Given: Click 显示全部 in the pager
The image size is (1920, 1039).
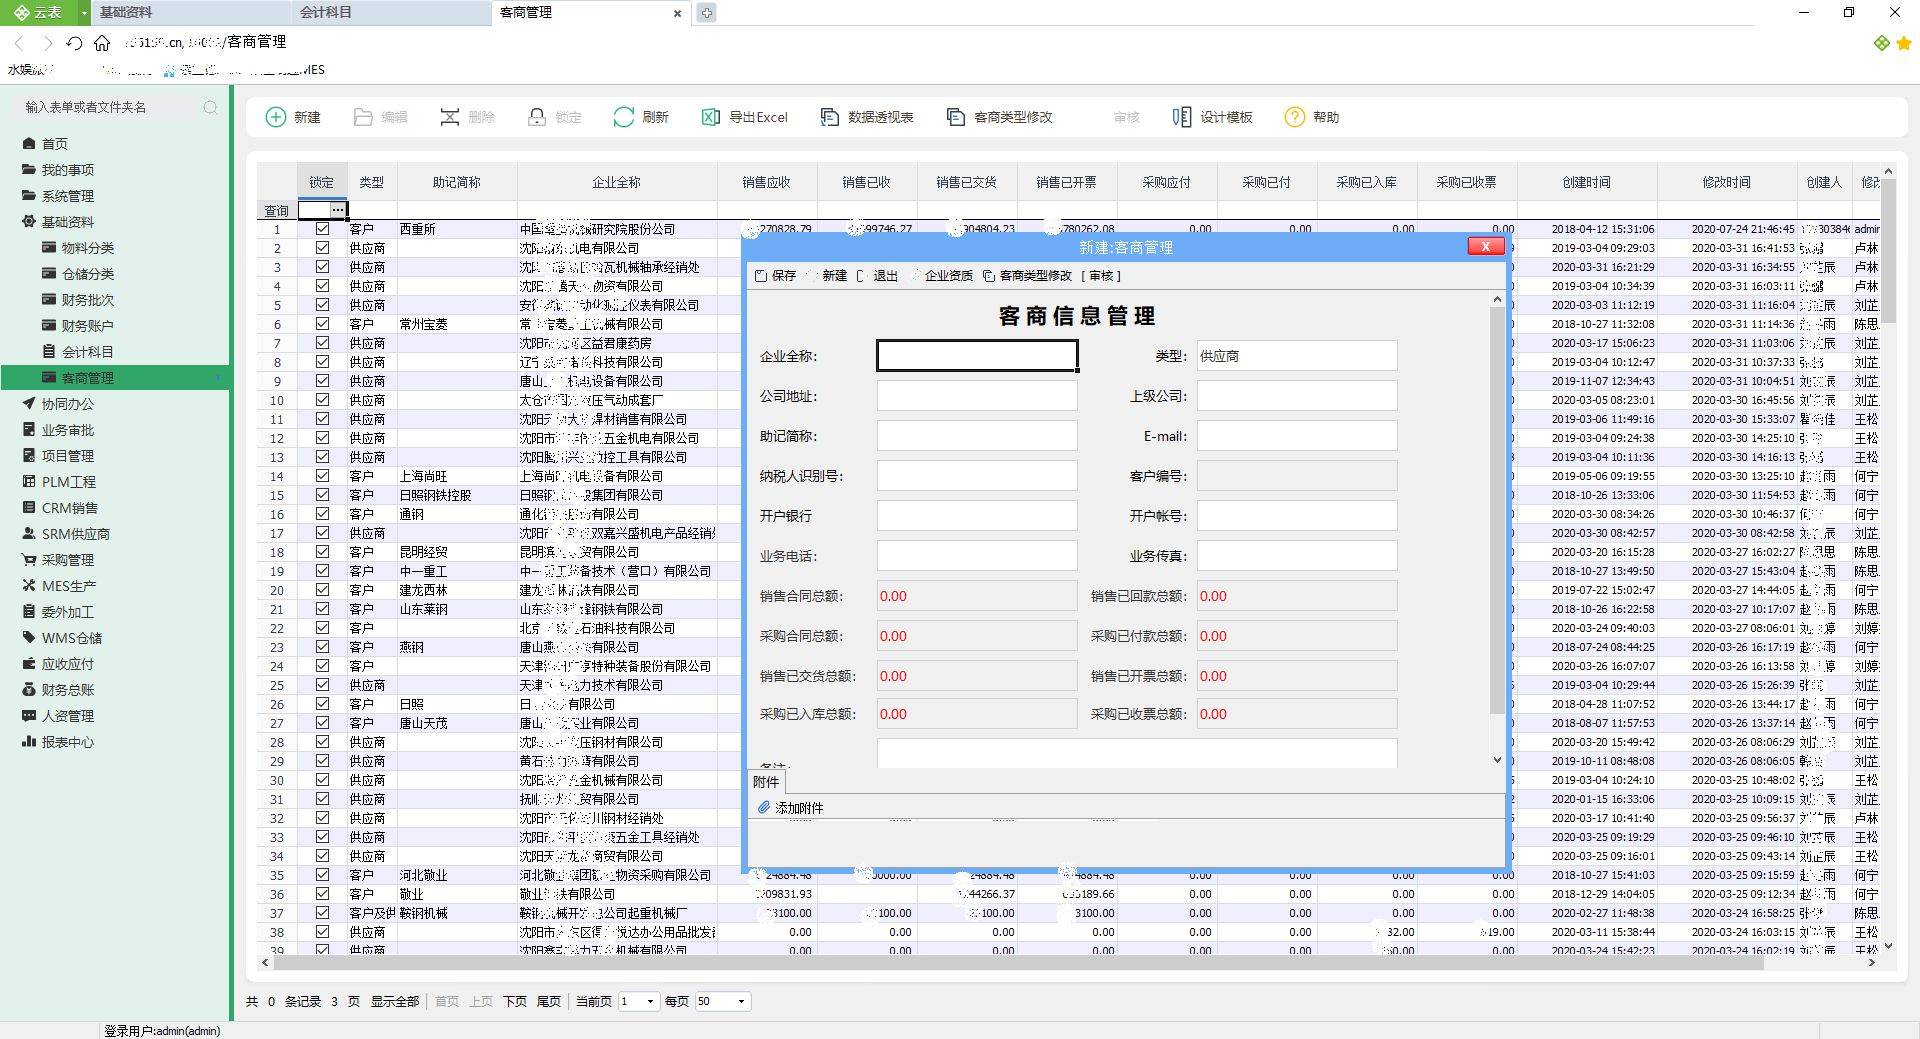Looking at the screenshot, I should click(x=395, y=1001).
